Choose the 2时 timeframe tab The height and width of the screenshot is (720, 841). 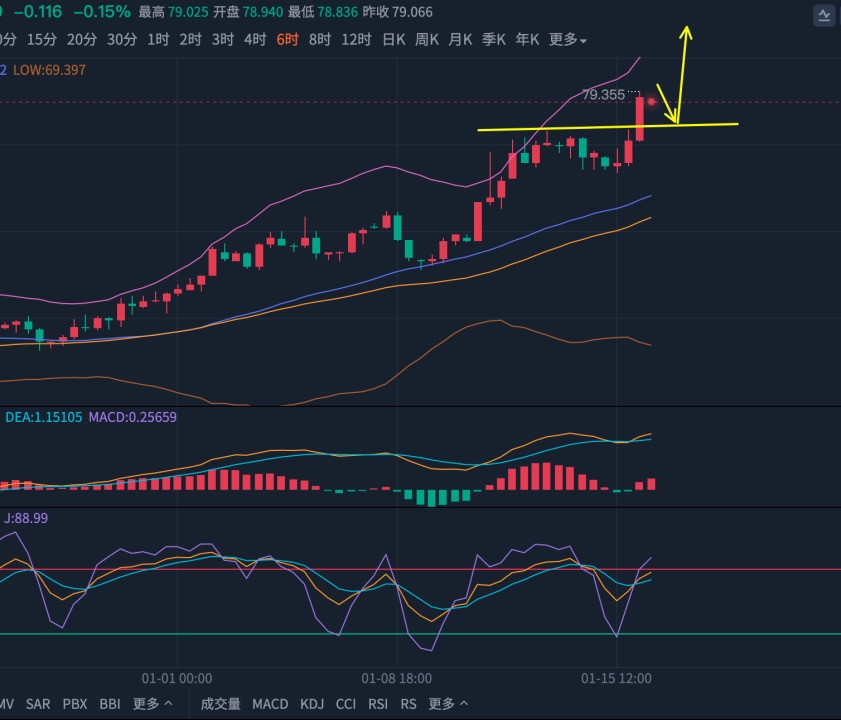(x=190, y=40)
